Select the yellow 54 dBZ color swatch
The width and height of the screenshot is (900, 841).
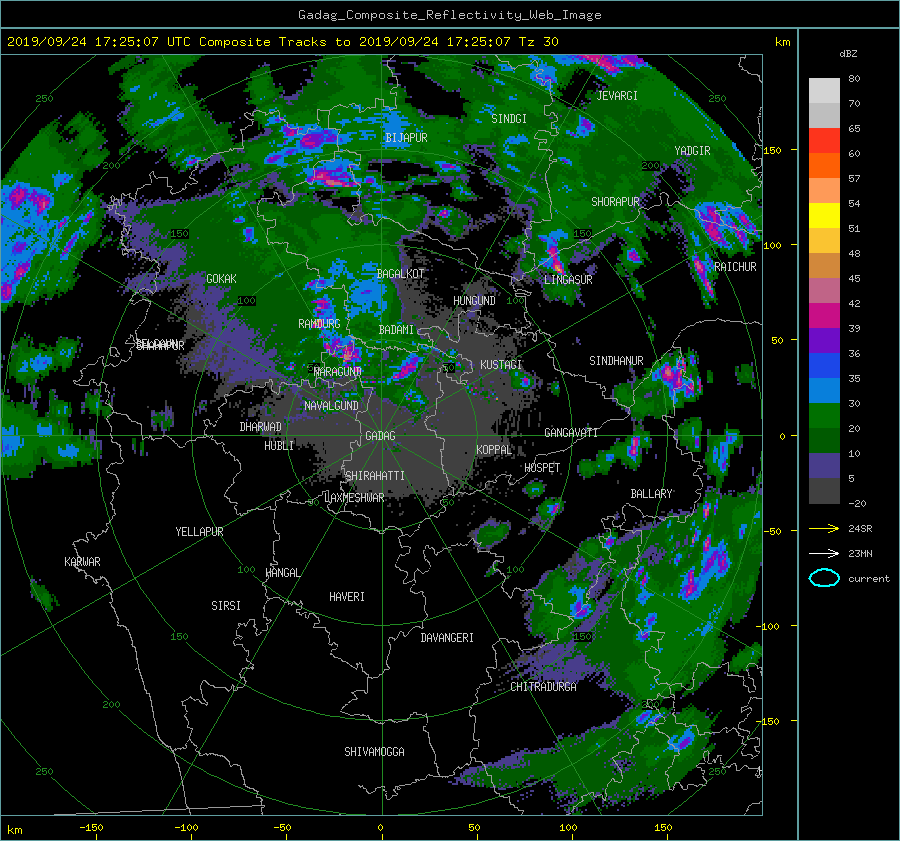(824, 215)
